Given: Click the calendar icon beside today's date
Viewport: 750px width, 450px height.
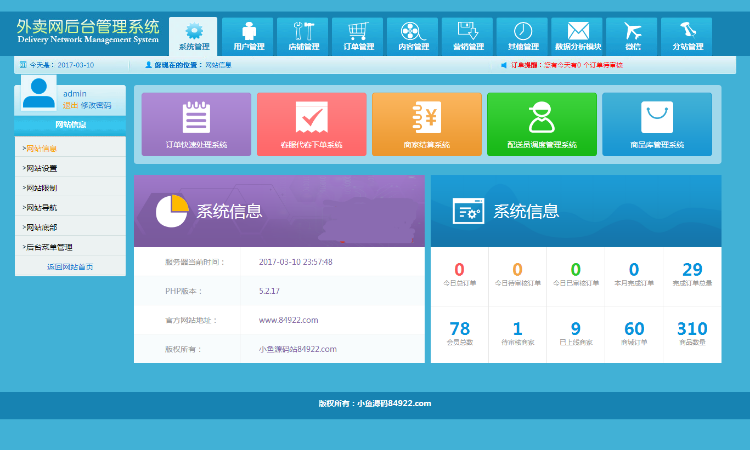Looking at the screenshot, I should click(x=23, y=65).
